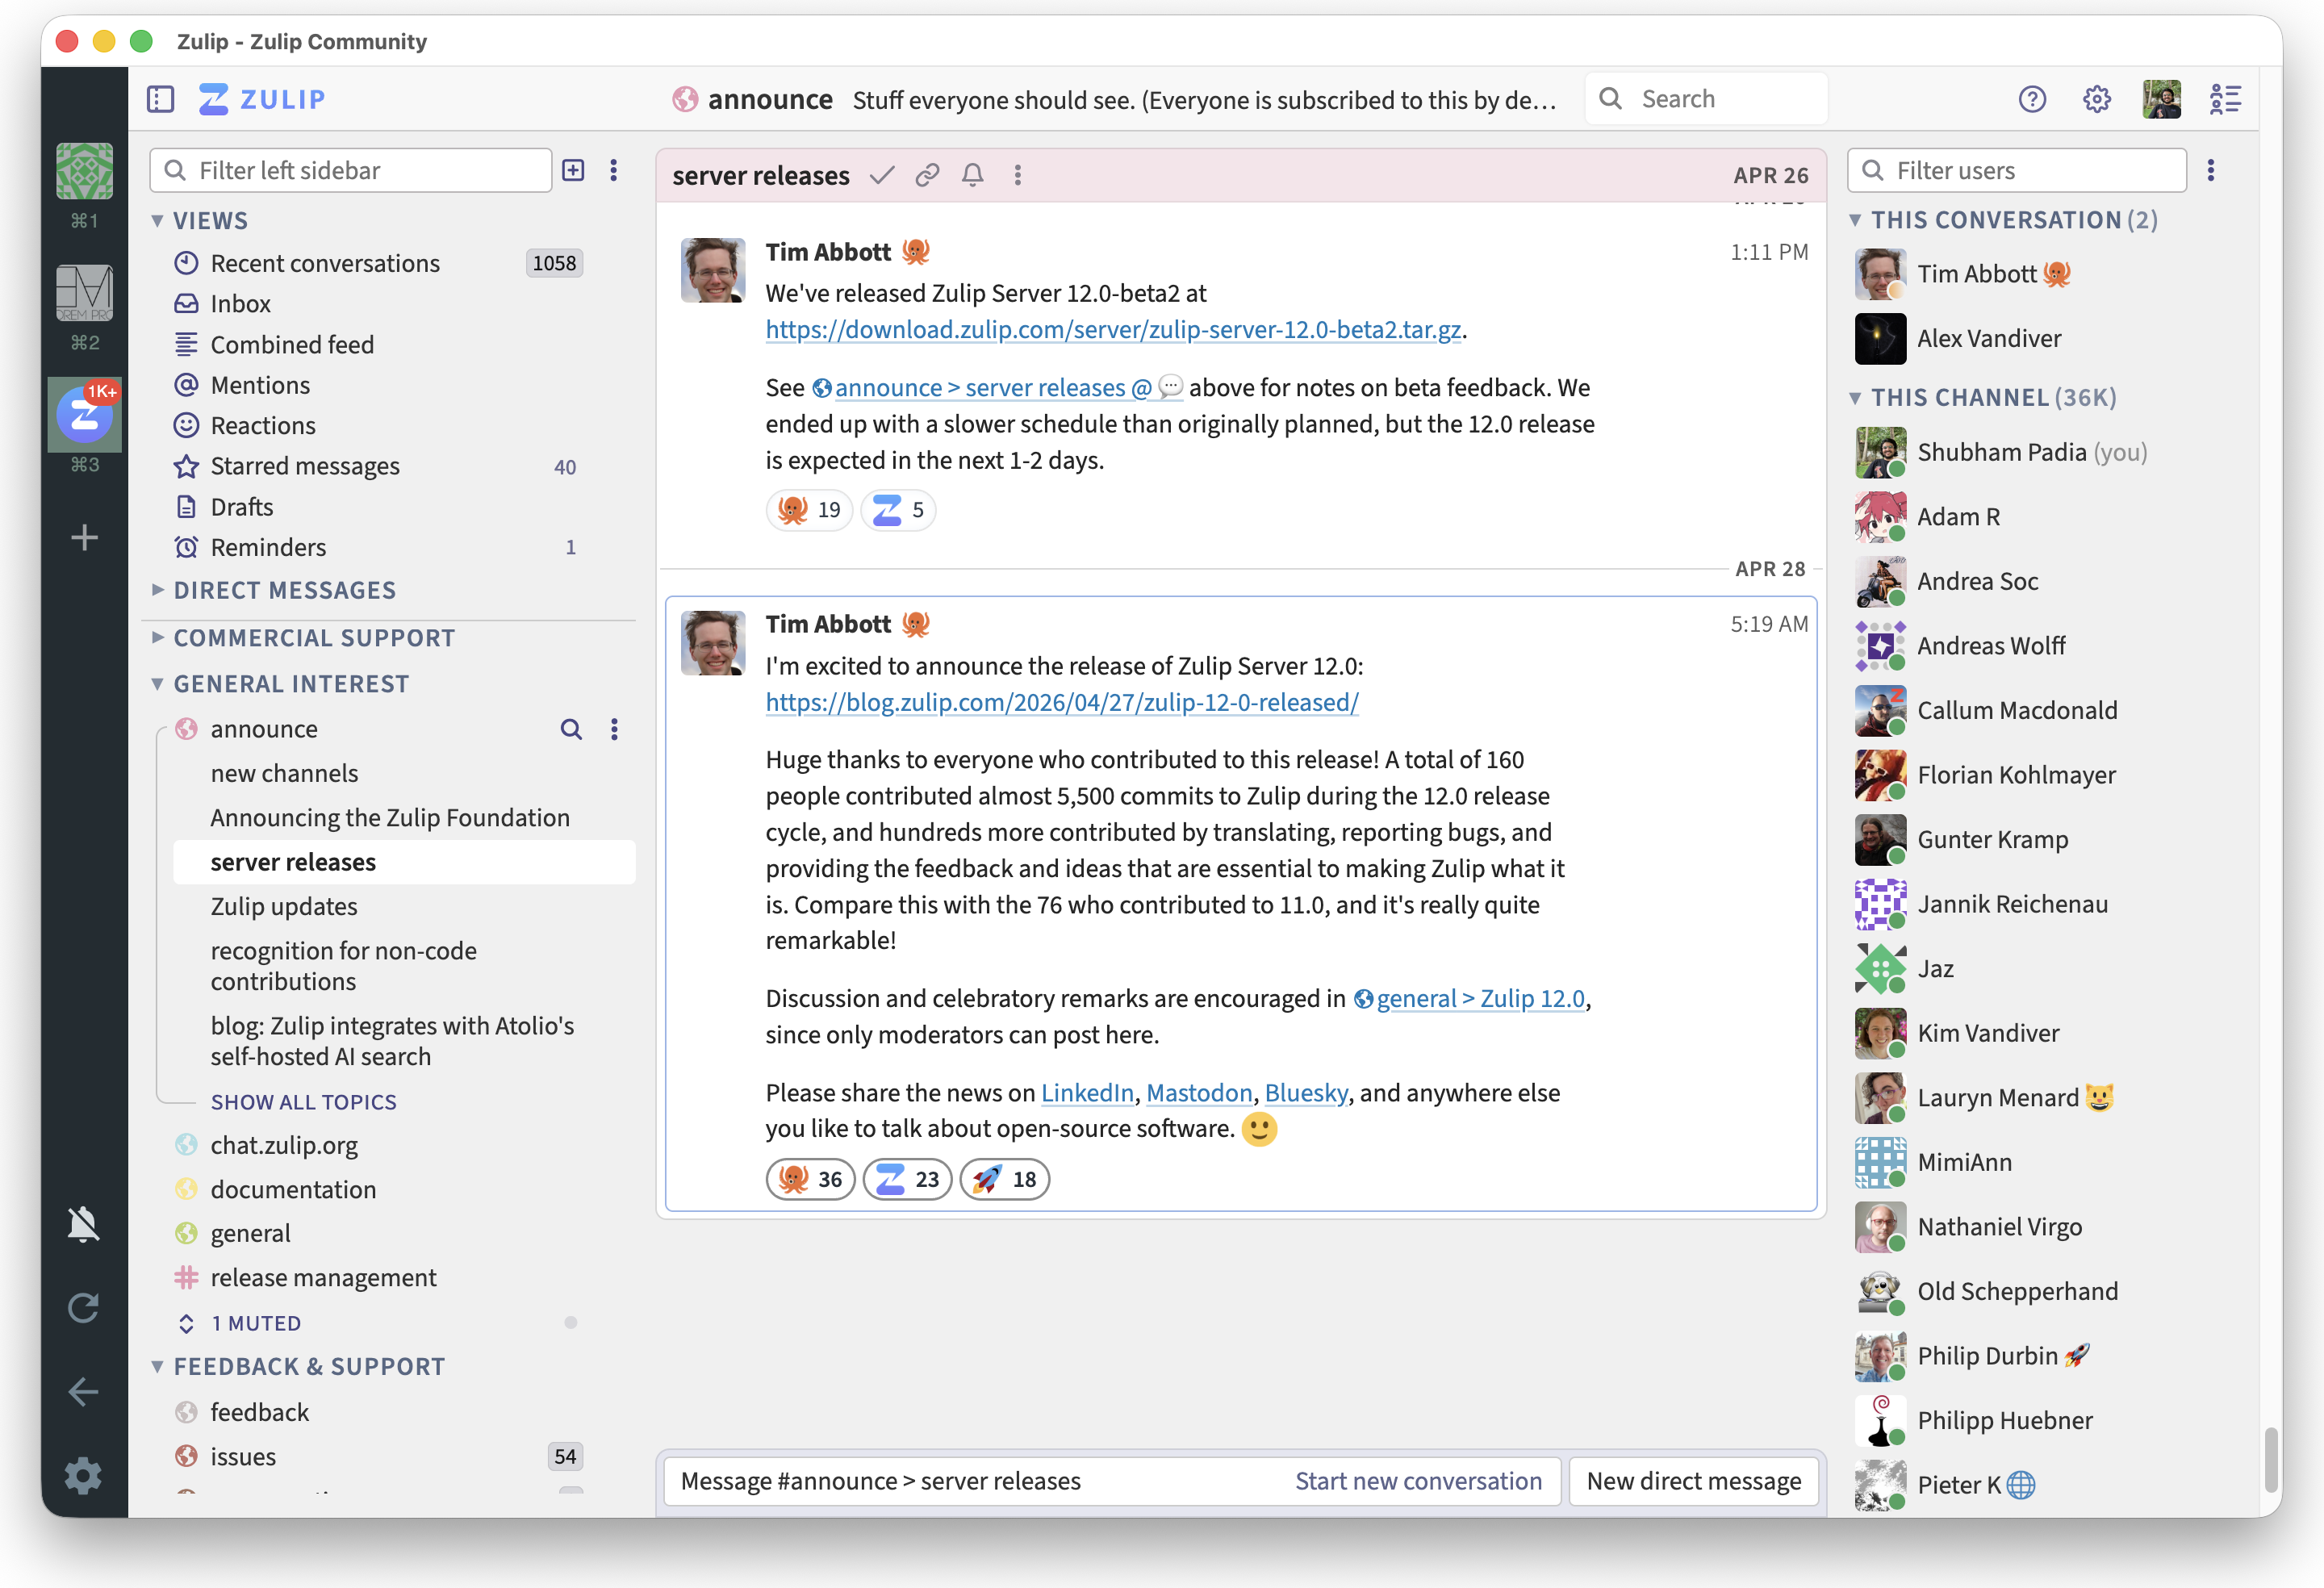Open desktop app settings gear at bottom
The image size is (2324, 1588).
pyautogui.click(x=84, y=1476)
